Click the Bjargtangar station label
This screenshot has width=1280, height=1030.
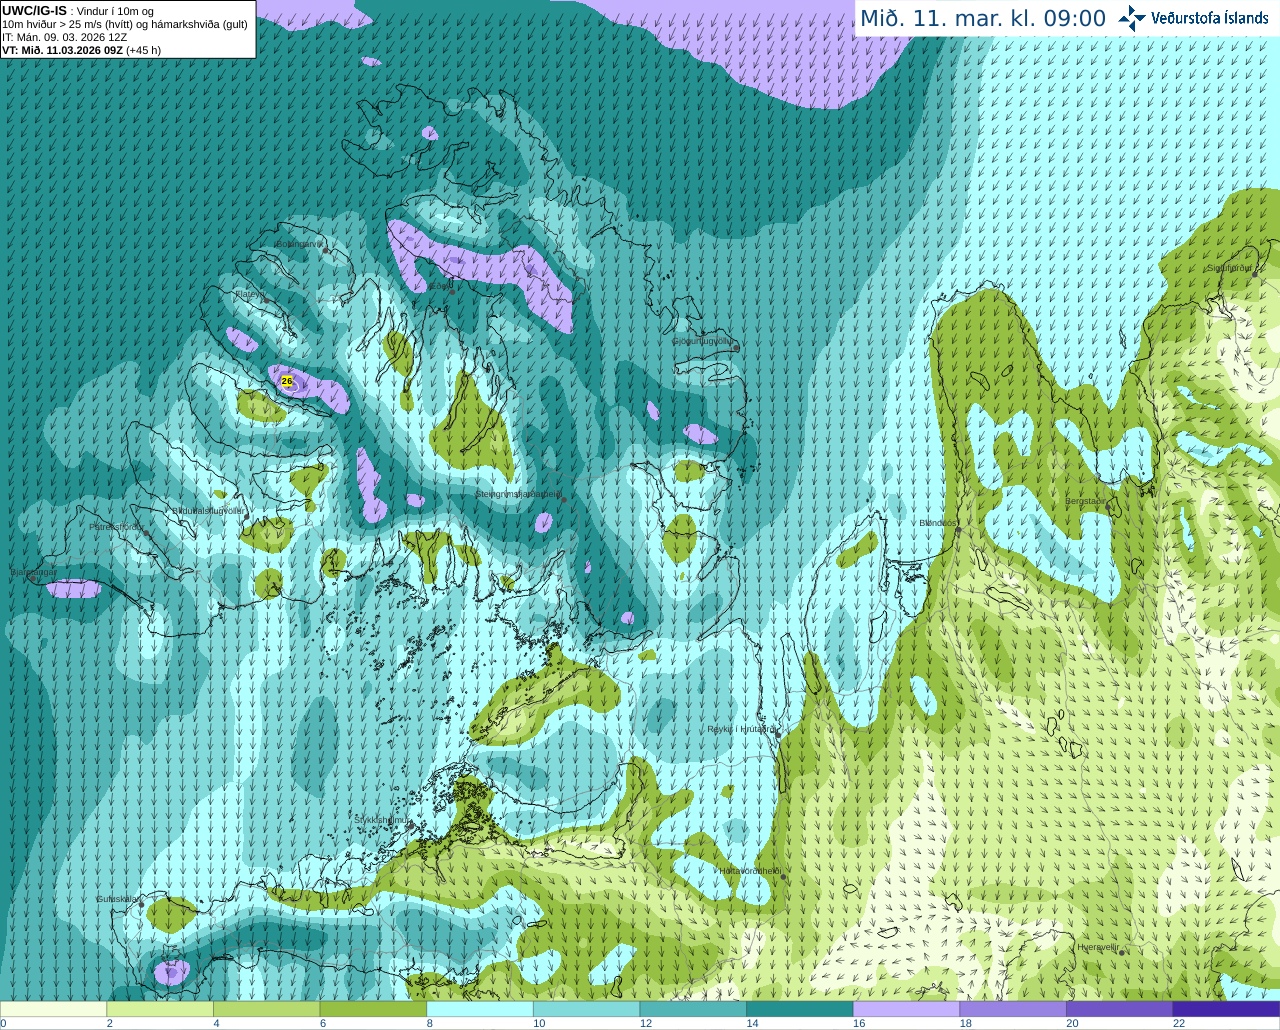coord(33,573)
